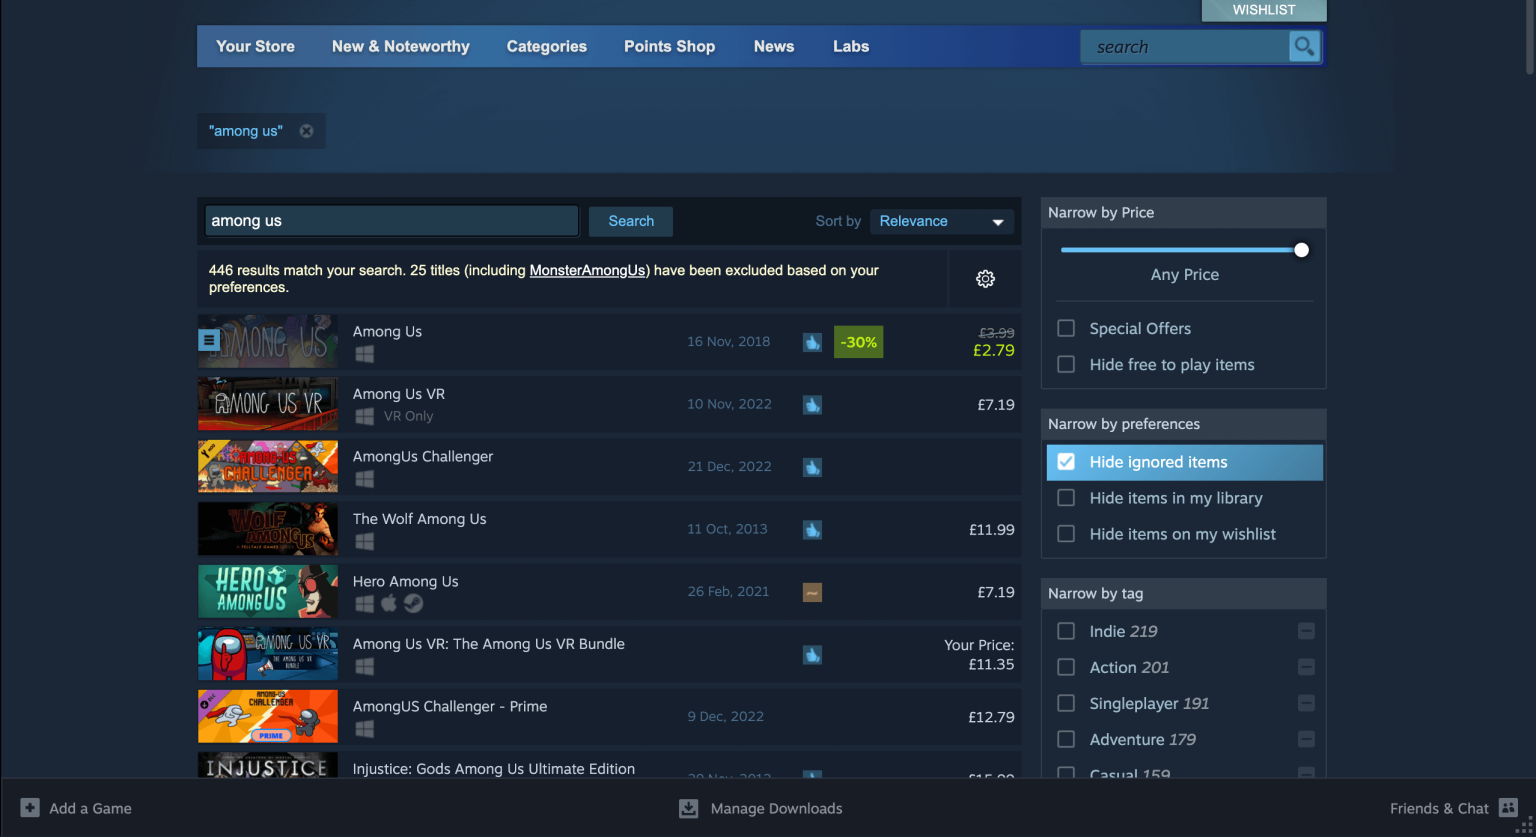Viewport: 1536px width, 837px height.
Task: Click the Manage Downloads icon
Action: tap(688, 808)
